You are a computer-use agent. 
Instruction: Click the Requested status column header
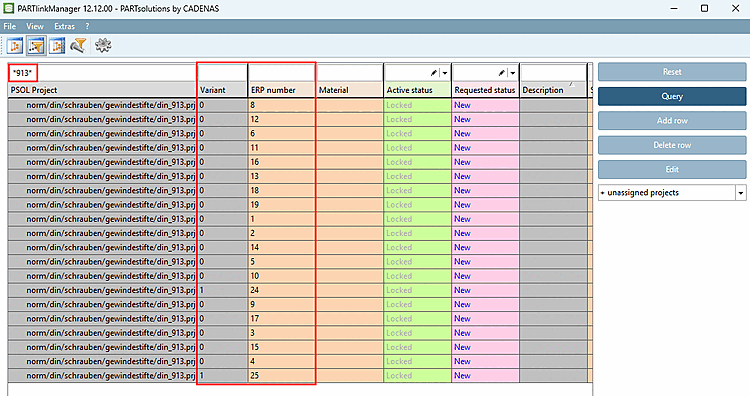tap(485, 90)
